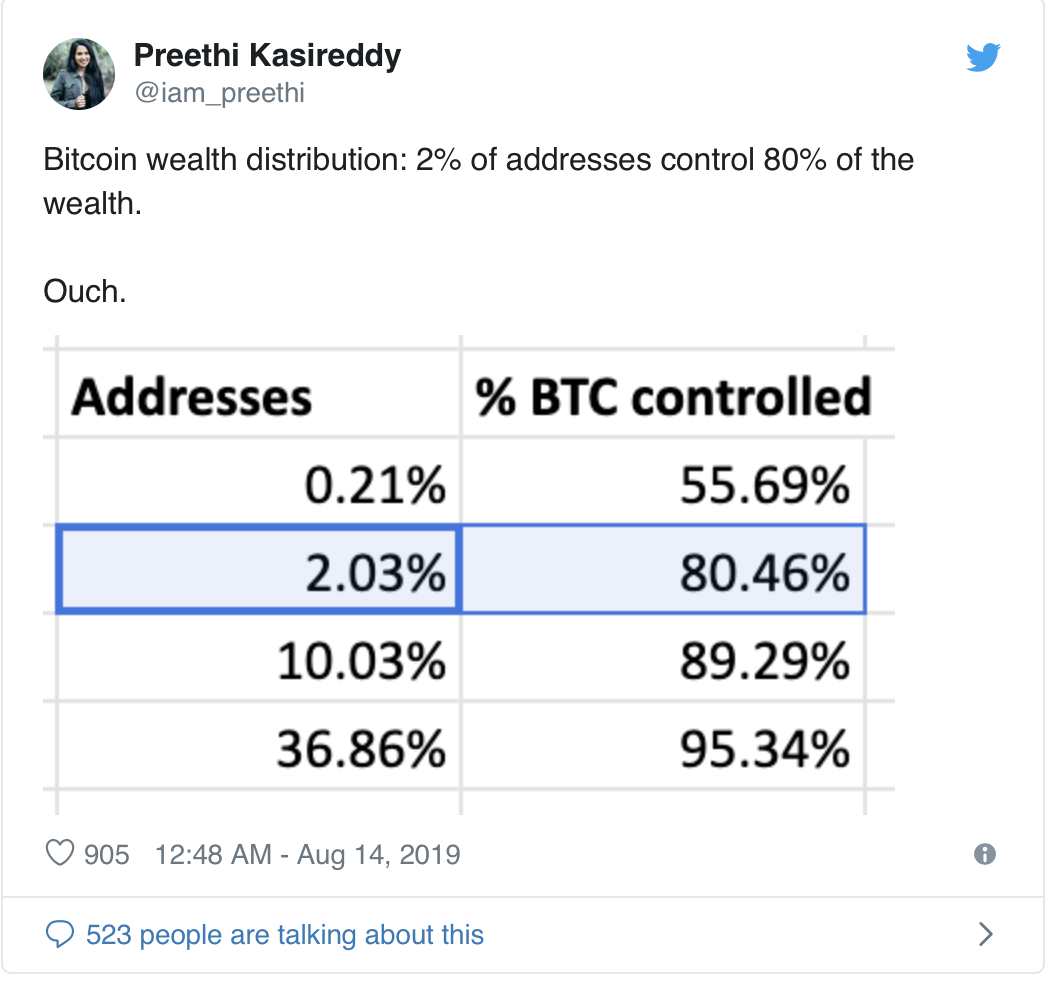Click the Preethi Kasireddy display name

[x=267, y=55]
